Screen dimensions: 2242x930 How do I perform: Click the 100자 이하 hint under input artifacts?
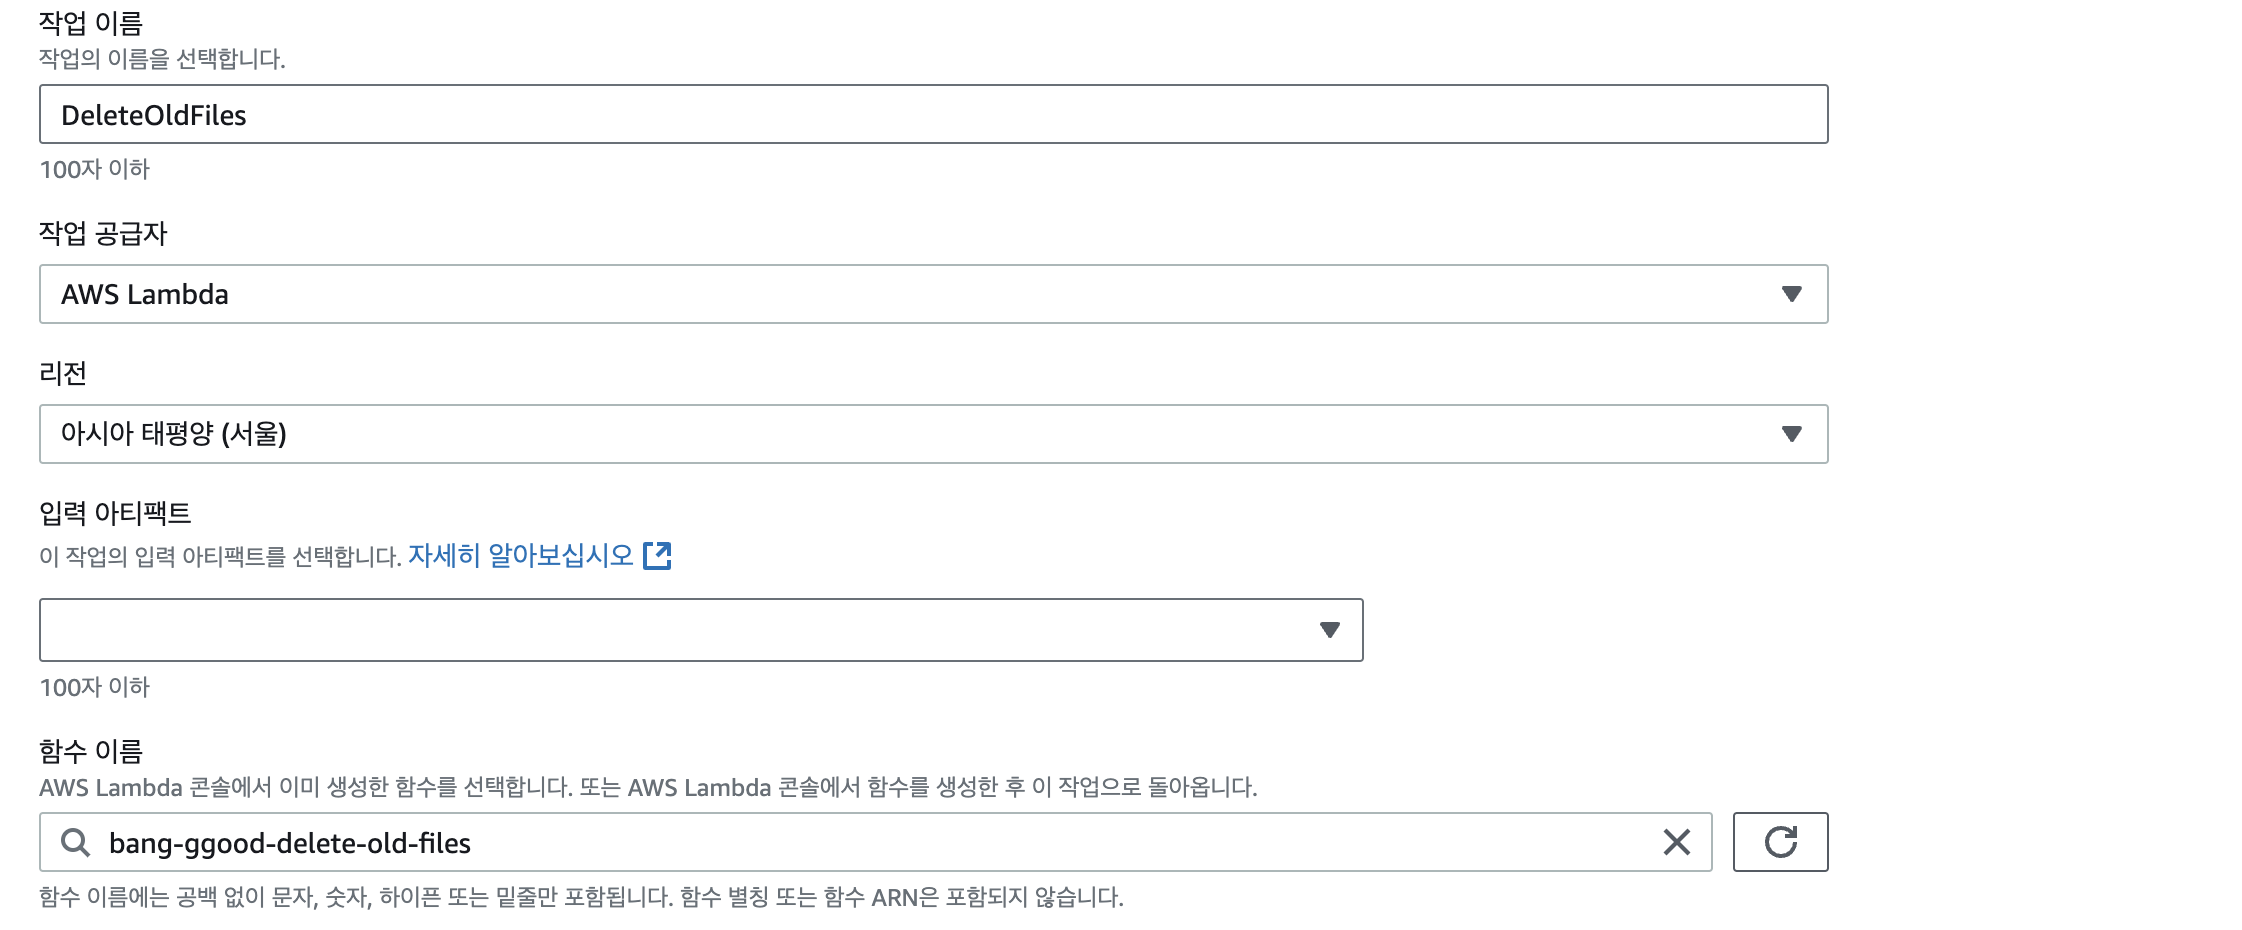tap(95, 687)
